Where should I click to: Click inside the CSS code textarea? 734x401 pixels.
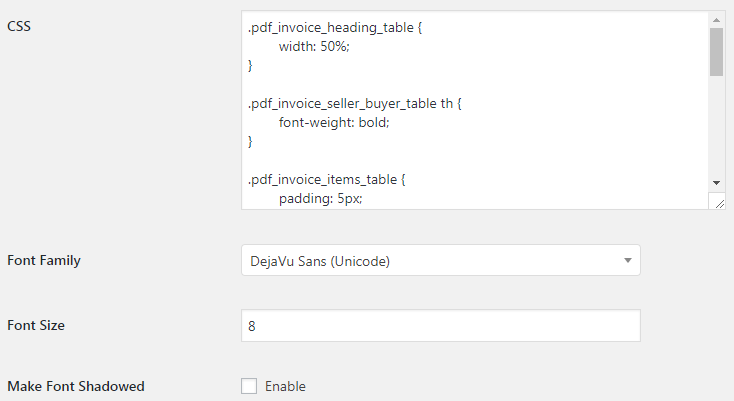click(475, 110)
